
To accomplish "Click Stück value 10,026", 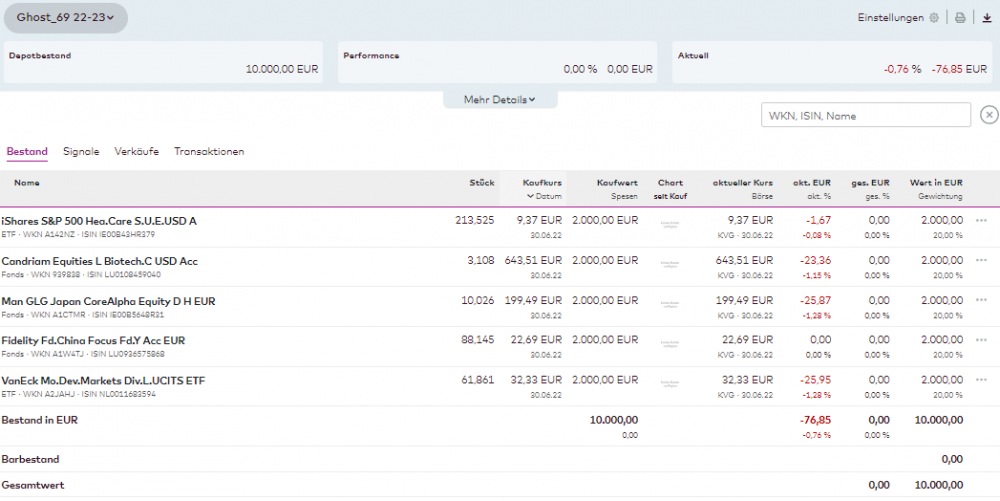I will (478, 300).
